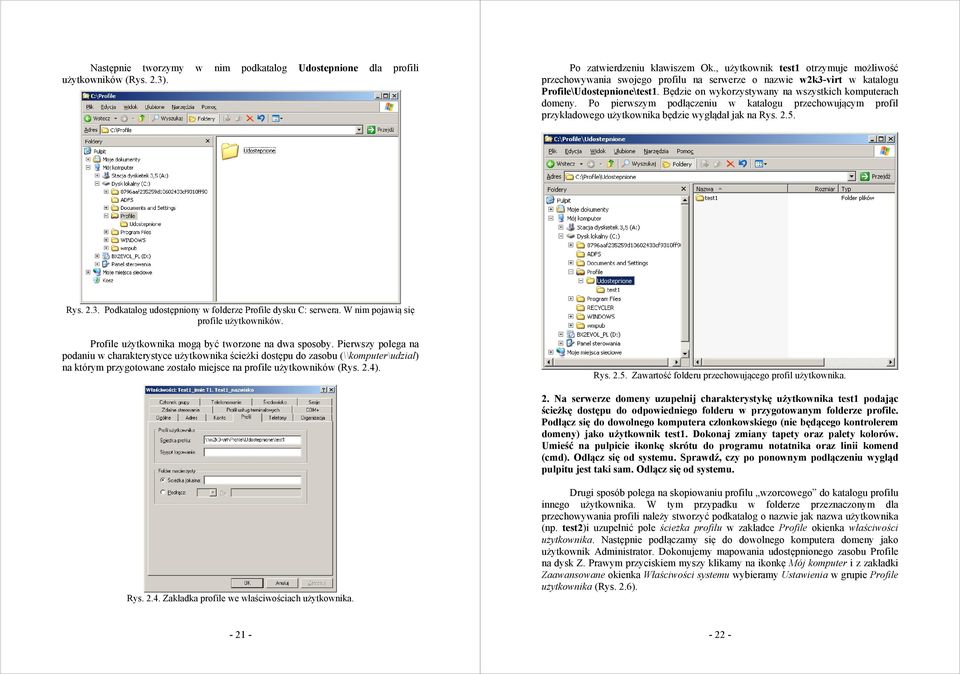Toggle Foldery button in C:\Profile window toolbar
Image resolution: width=960 pixels, height=674 pixels.
[201, 118]
